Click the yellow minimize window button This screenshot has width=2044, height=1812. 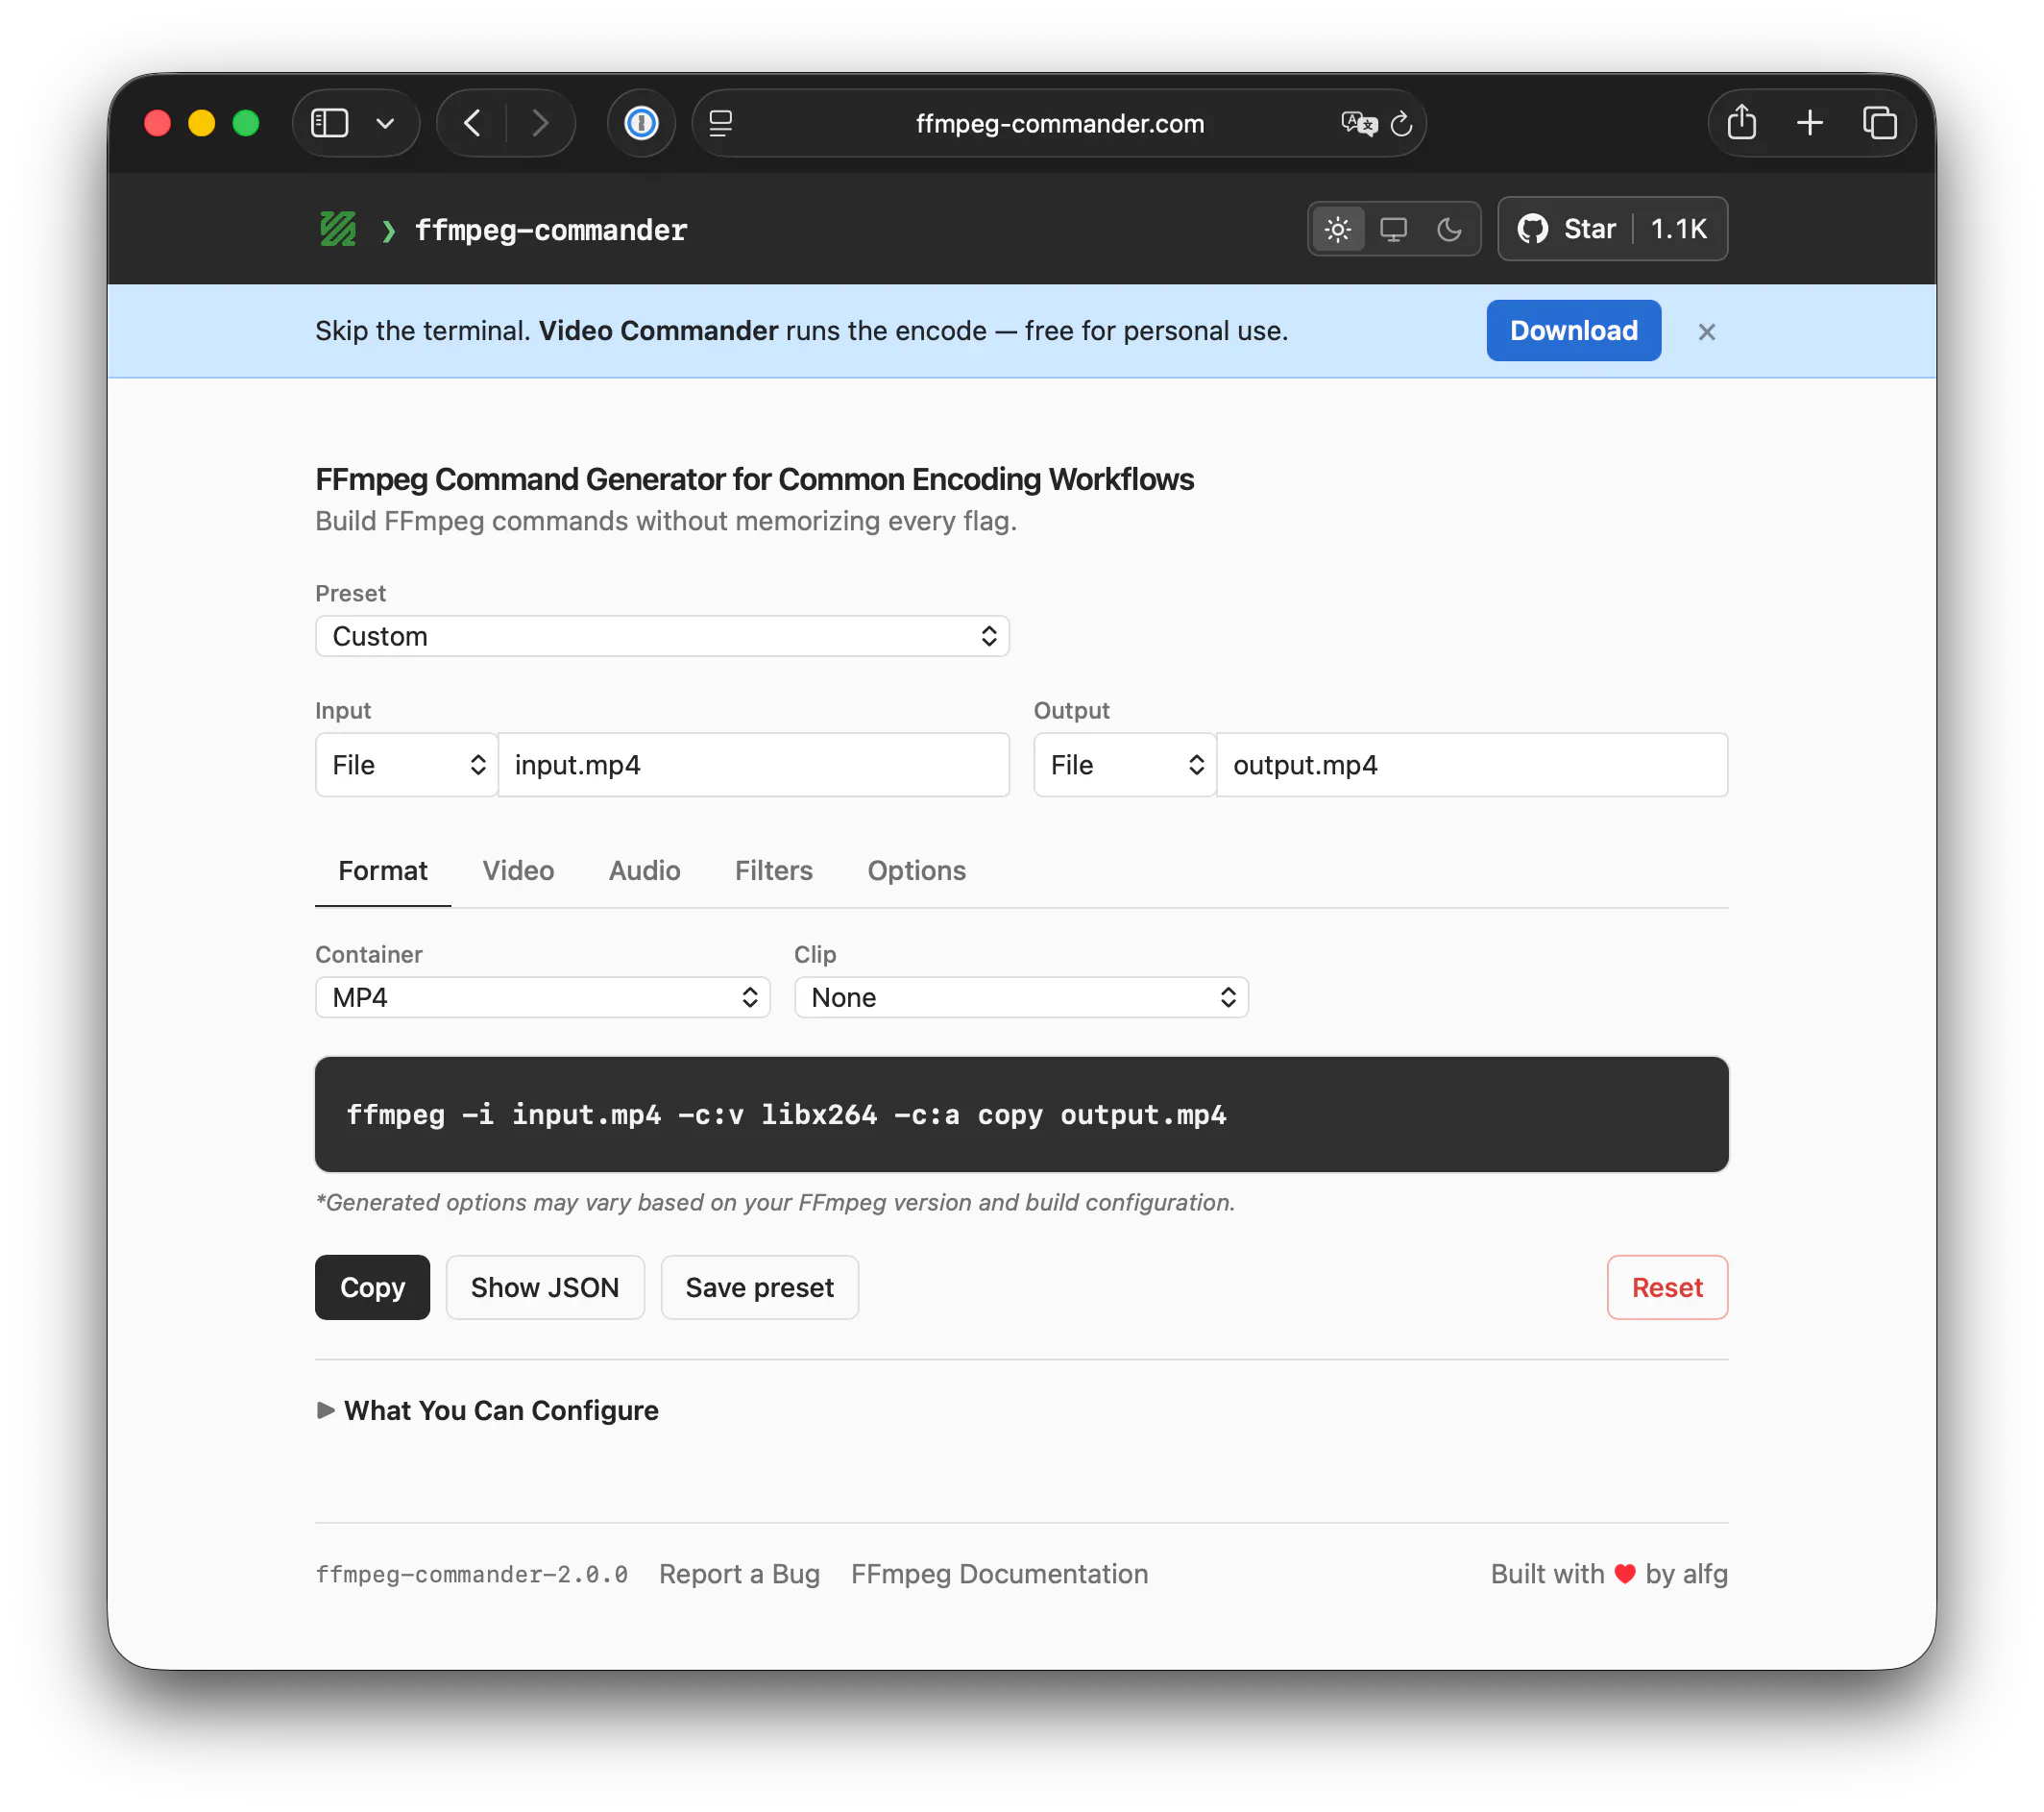click(201, 123)
